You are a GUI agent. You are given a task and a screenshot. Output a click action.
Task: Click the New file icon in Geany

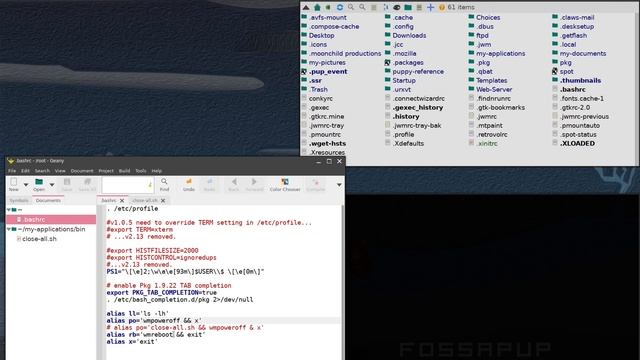point(13,184)
